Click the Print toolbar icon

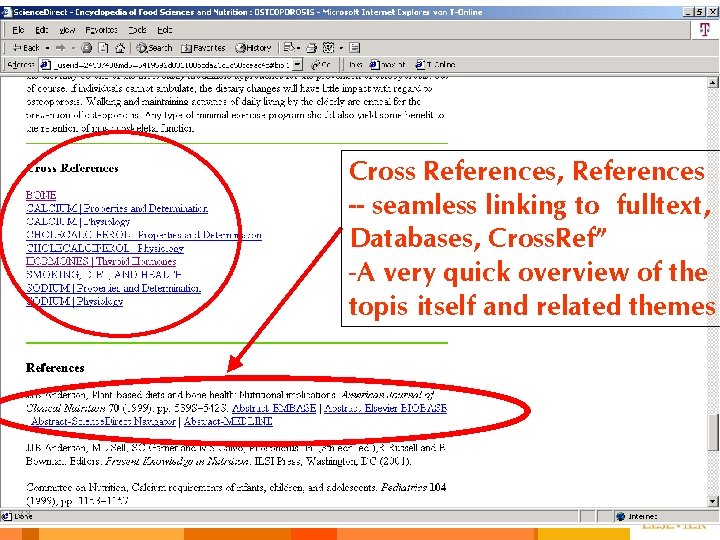click(x=312, y=48)
